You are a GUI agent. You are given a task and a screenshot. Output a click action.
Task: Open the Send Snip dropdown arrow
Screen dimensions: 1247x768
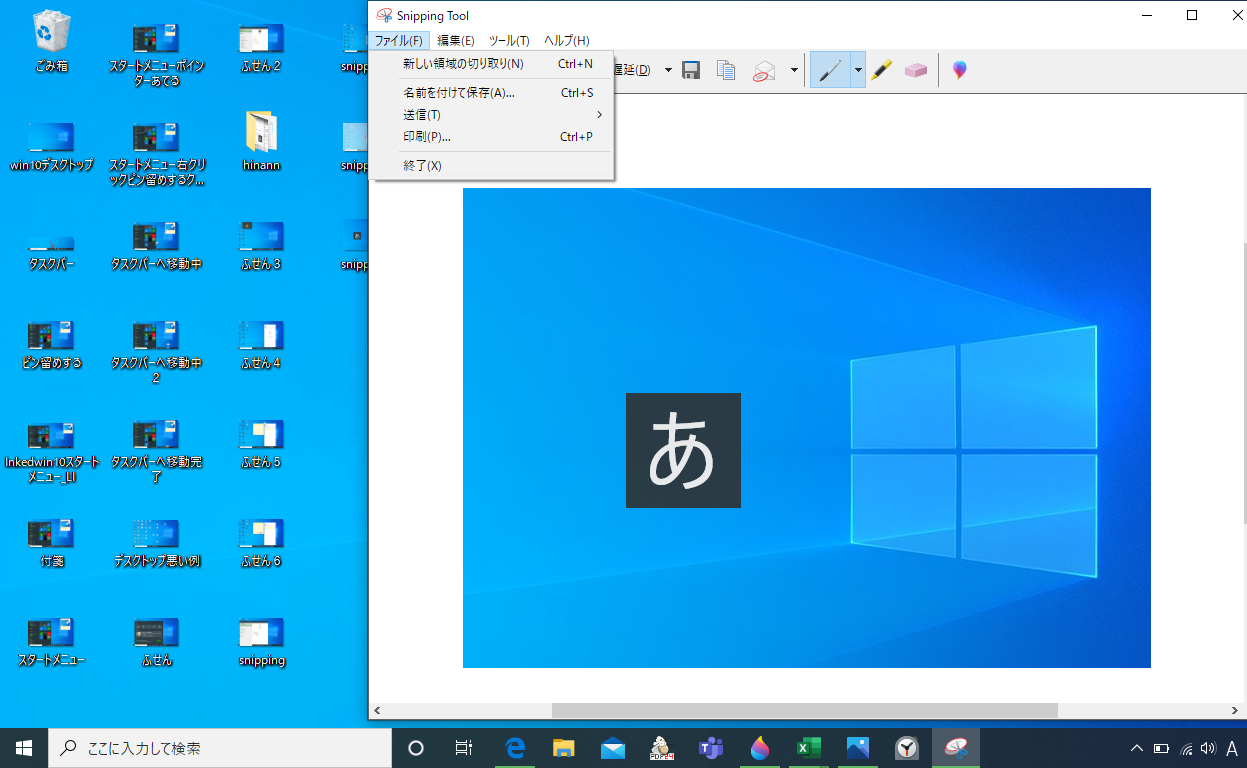click(x=794, y=70)
